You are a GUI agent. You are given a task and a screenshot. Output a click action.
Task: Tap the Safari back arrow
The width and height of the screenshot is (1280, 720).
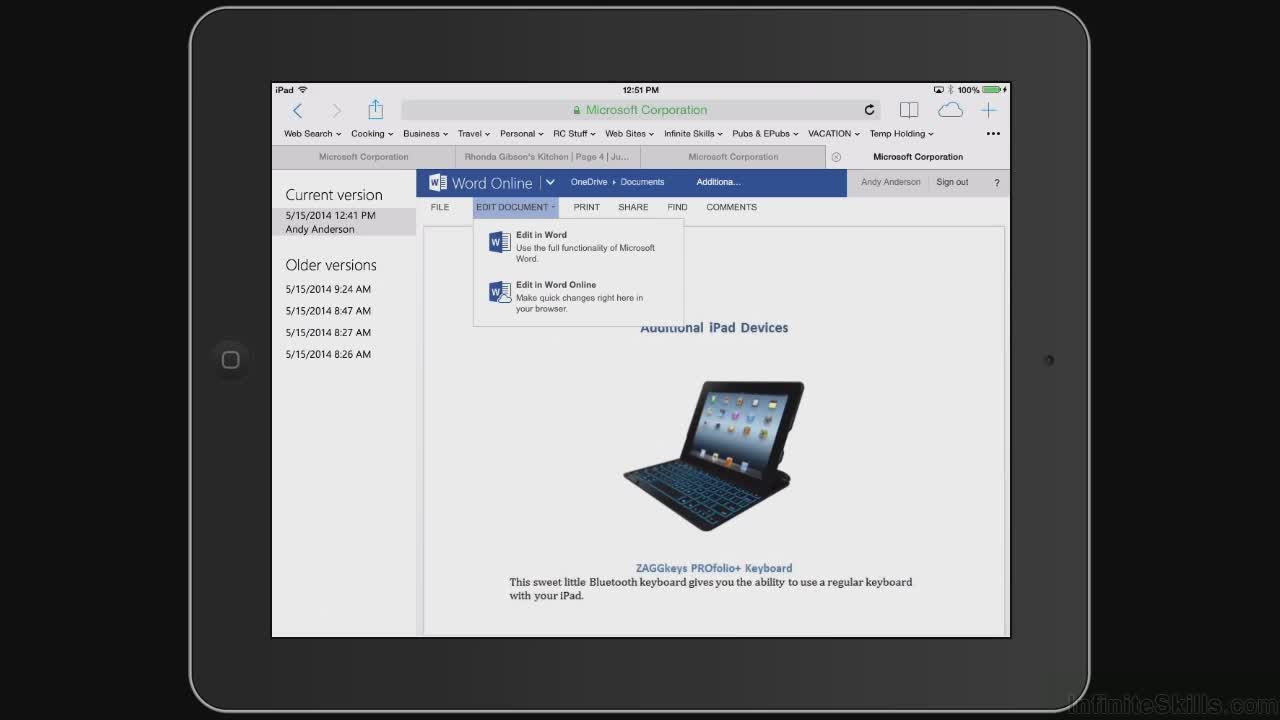point(297,111)
